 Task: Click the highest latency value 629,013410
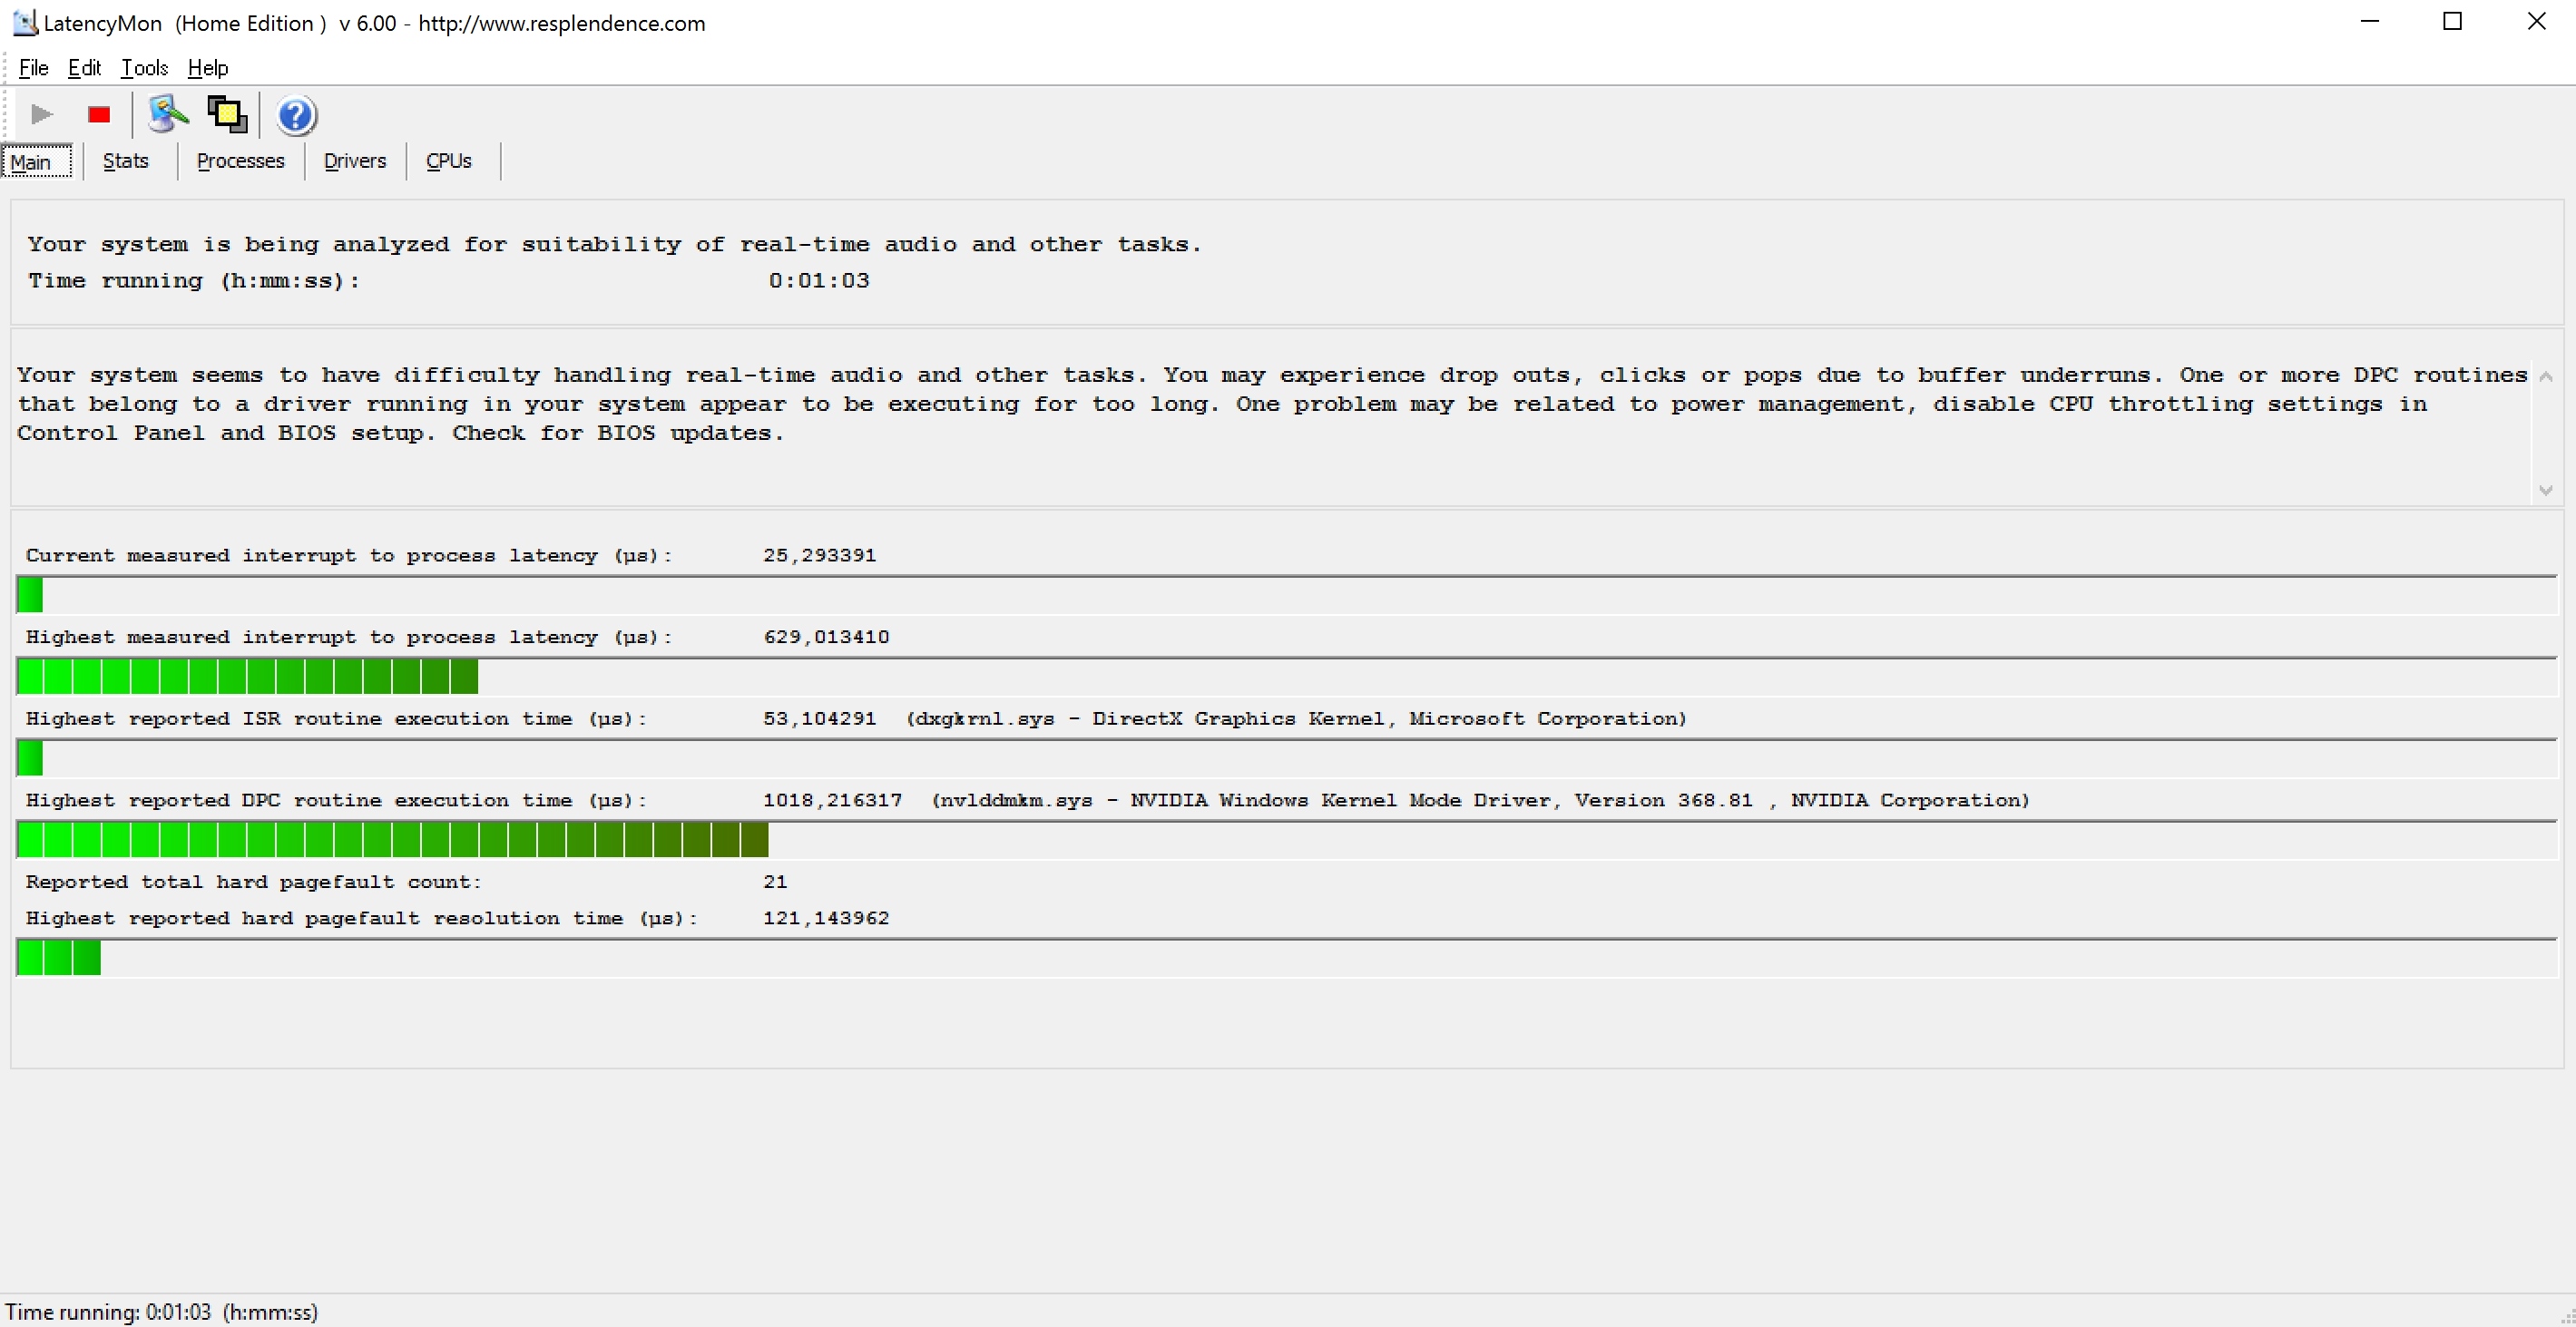(x=826, y=637)
